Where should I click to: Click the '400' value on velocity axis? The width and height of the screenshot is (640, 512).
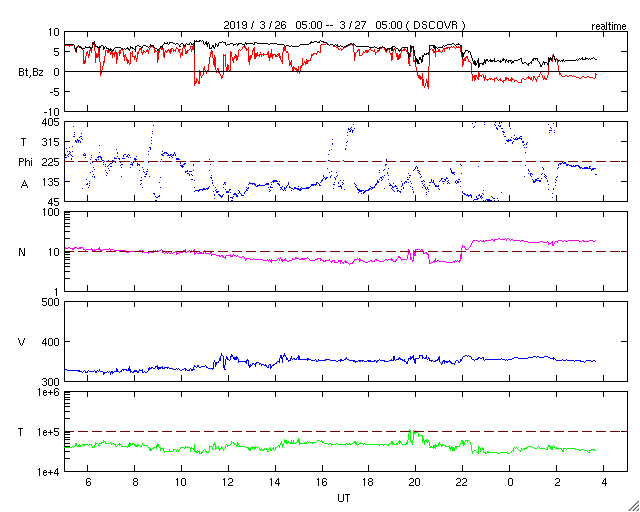click(51, 342)
